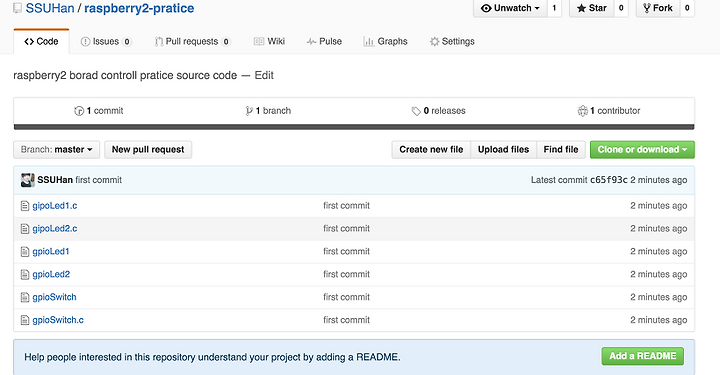Switch to the Pulse tab
Viewport: 720px width, 375px height.
[x=324, y=41]
